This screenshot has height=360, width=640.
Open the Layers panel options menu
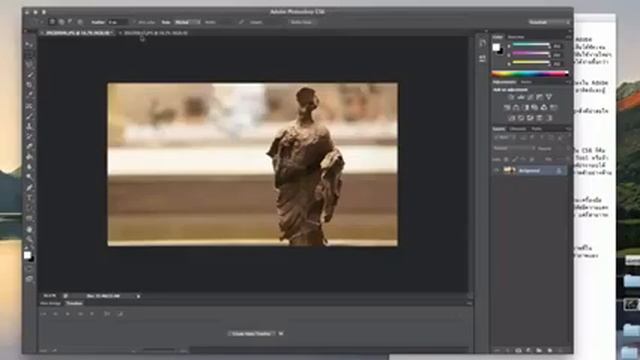click(568, 129)
